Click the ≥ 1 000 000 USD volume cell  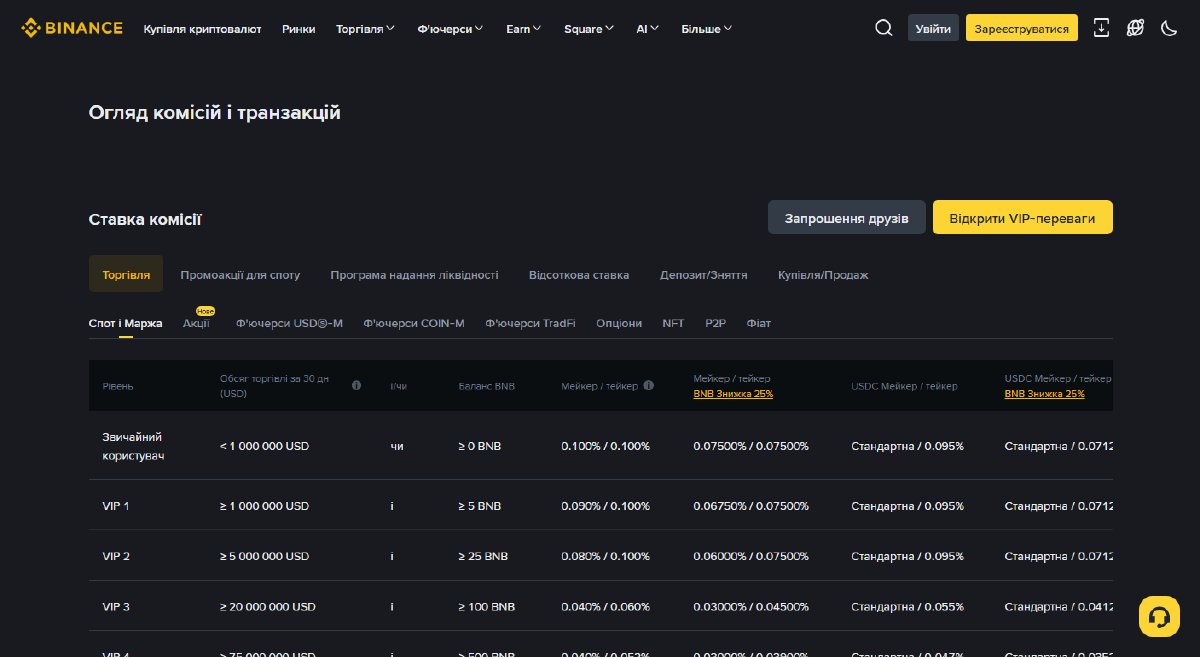(264, 506)
